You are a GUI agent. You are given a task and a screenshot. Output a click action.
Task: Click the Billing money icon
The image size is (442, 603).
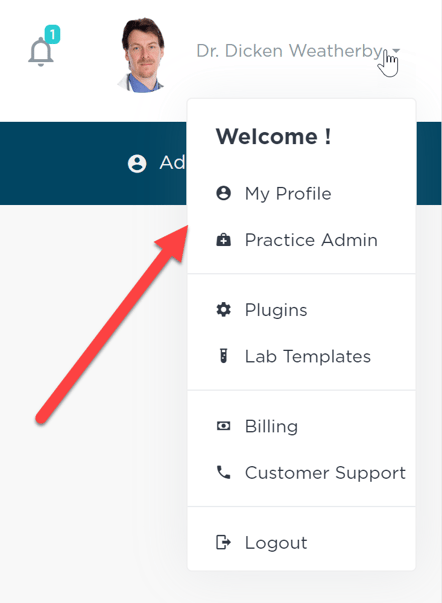[x=224, y=426]
